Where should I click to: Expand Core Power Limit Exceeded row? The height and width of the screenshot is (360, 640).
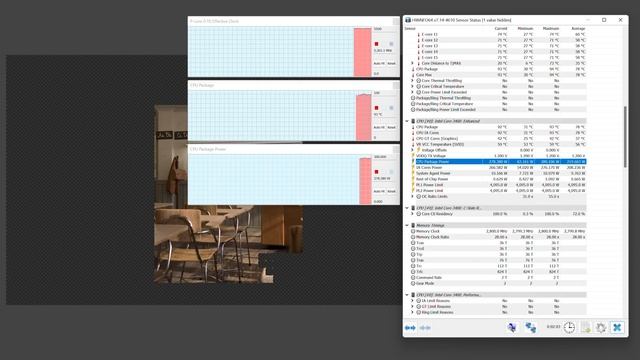coord(412,92)
